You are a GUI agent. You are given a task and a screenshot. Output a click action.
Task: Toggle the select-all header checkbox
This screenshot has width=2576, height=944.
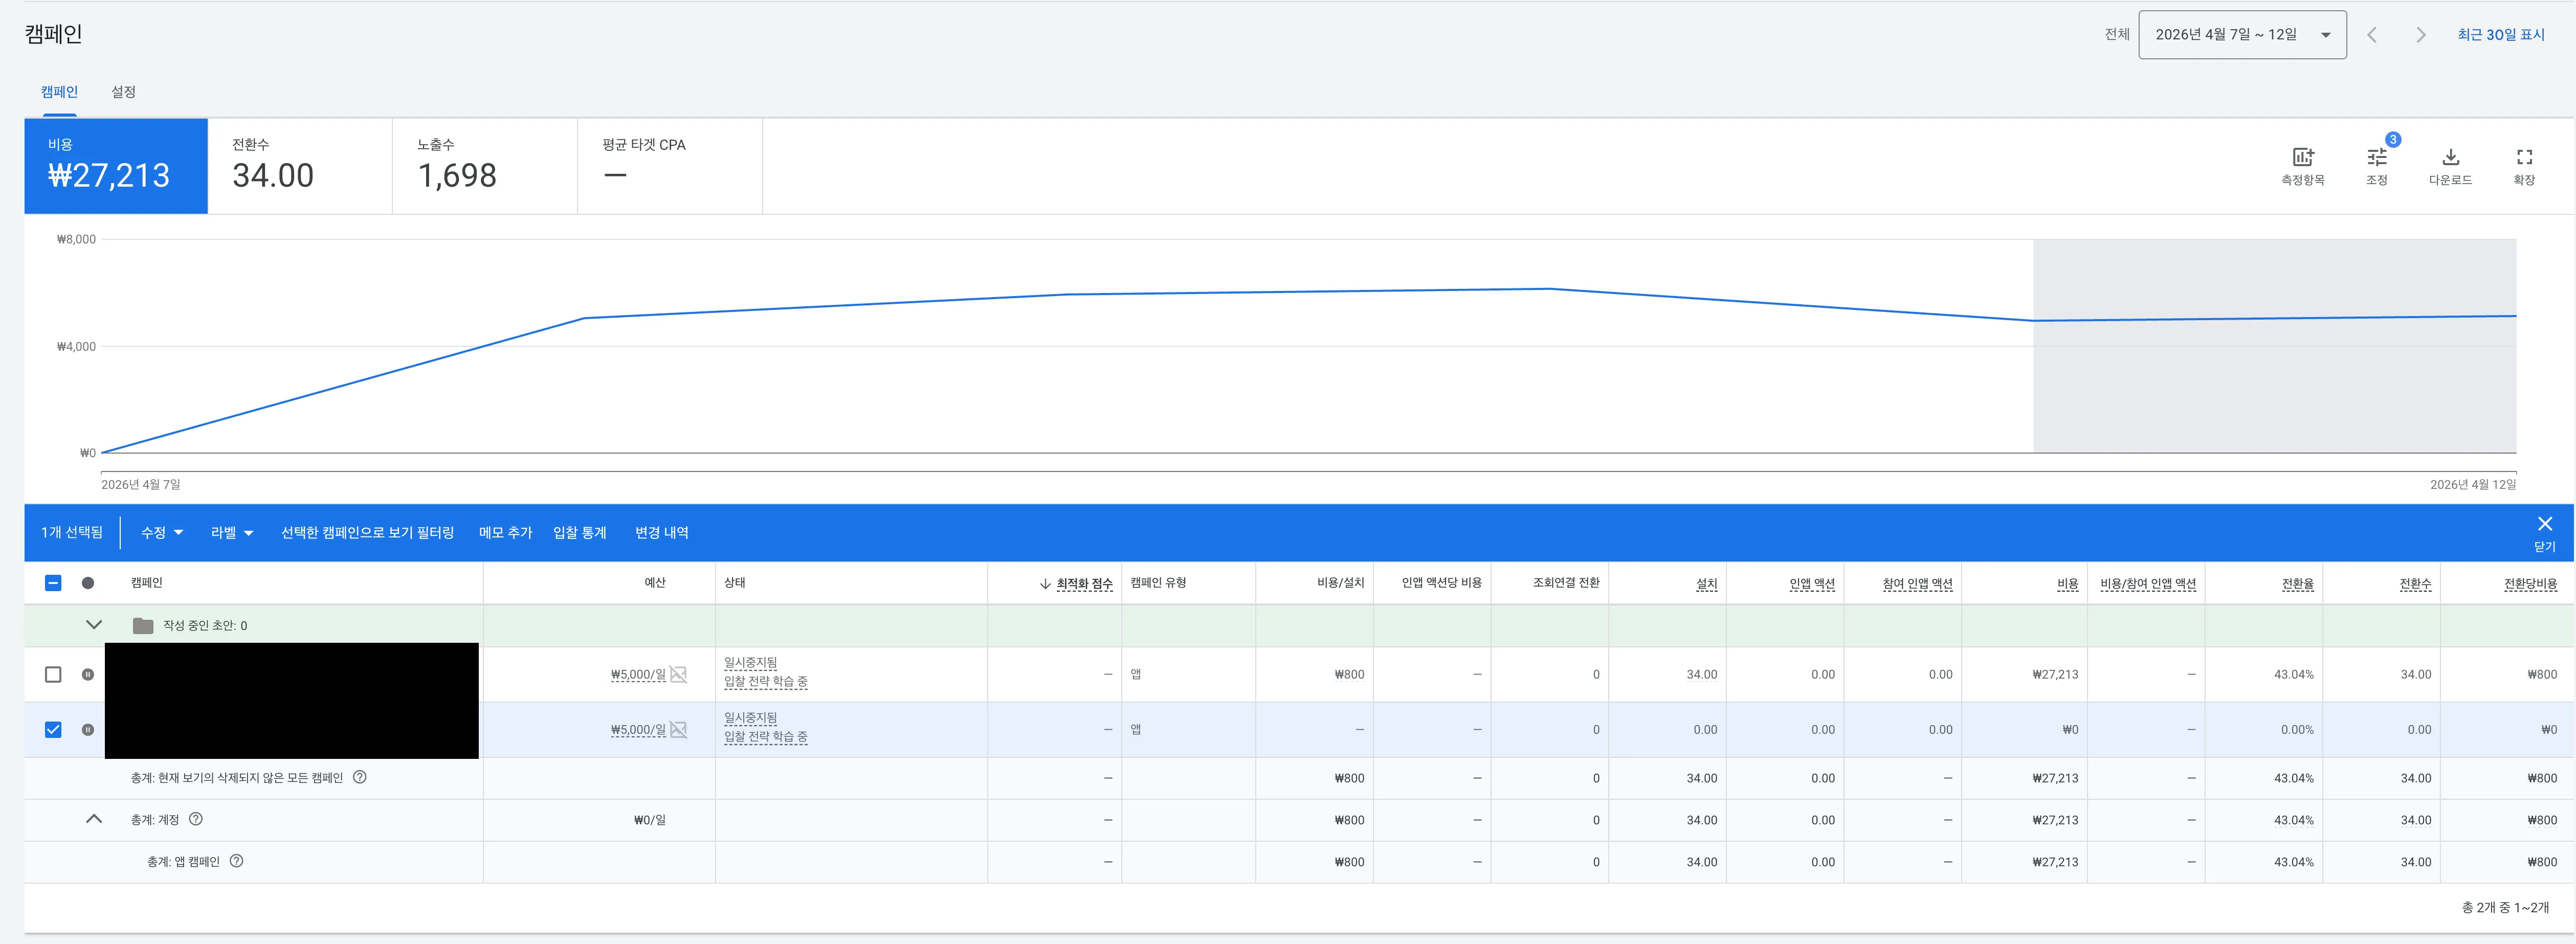(x=53, y=583)
